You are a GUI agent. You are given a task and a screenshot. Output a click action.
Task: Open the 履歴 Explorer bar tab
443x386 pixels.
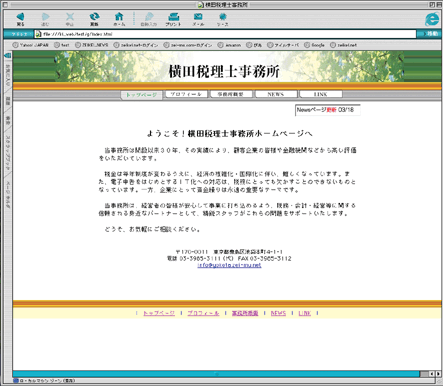pyautogui.click(x=8, y=101)
